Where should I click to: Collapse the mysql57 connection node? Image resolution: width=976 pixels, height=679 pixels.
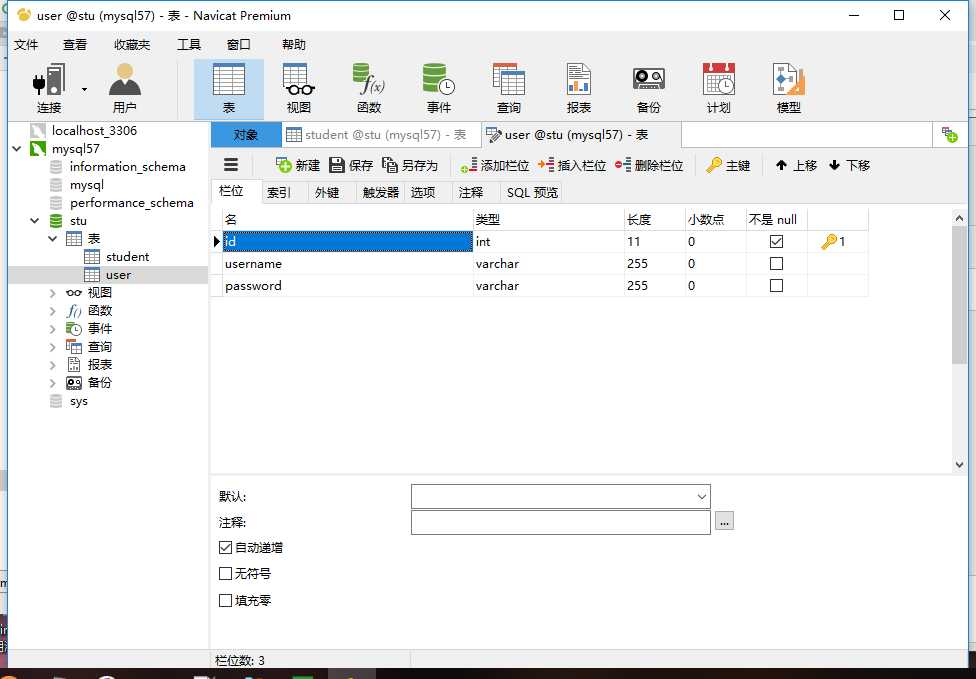17,149
